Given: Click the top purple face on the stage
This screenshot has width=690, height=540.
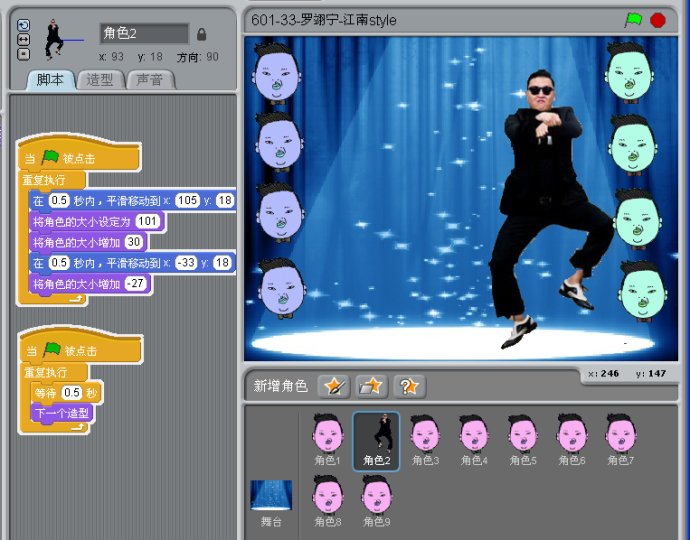Looking at the screenshot, I should [x=277, y=74].
